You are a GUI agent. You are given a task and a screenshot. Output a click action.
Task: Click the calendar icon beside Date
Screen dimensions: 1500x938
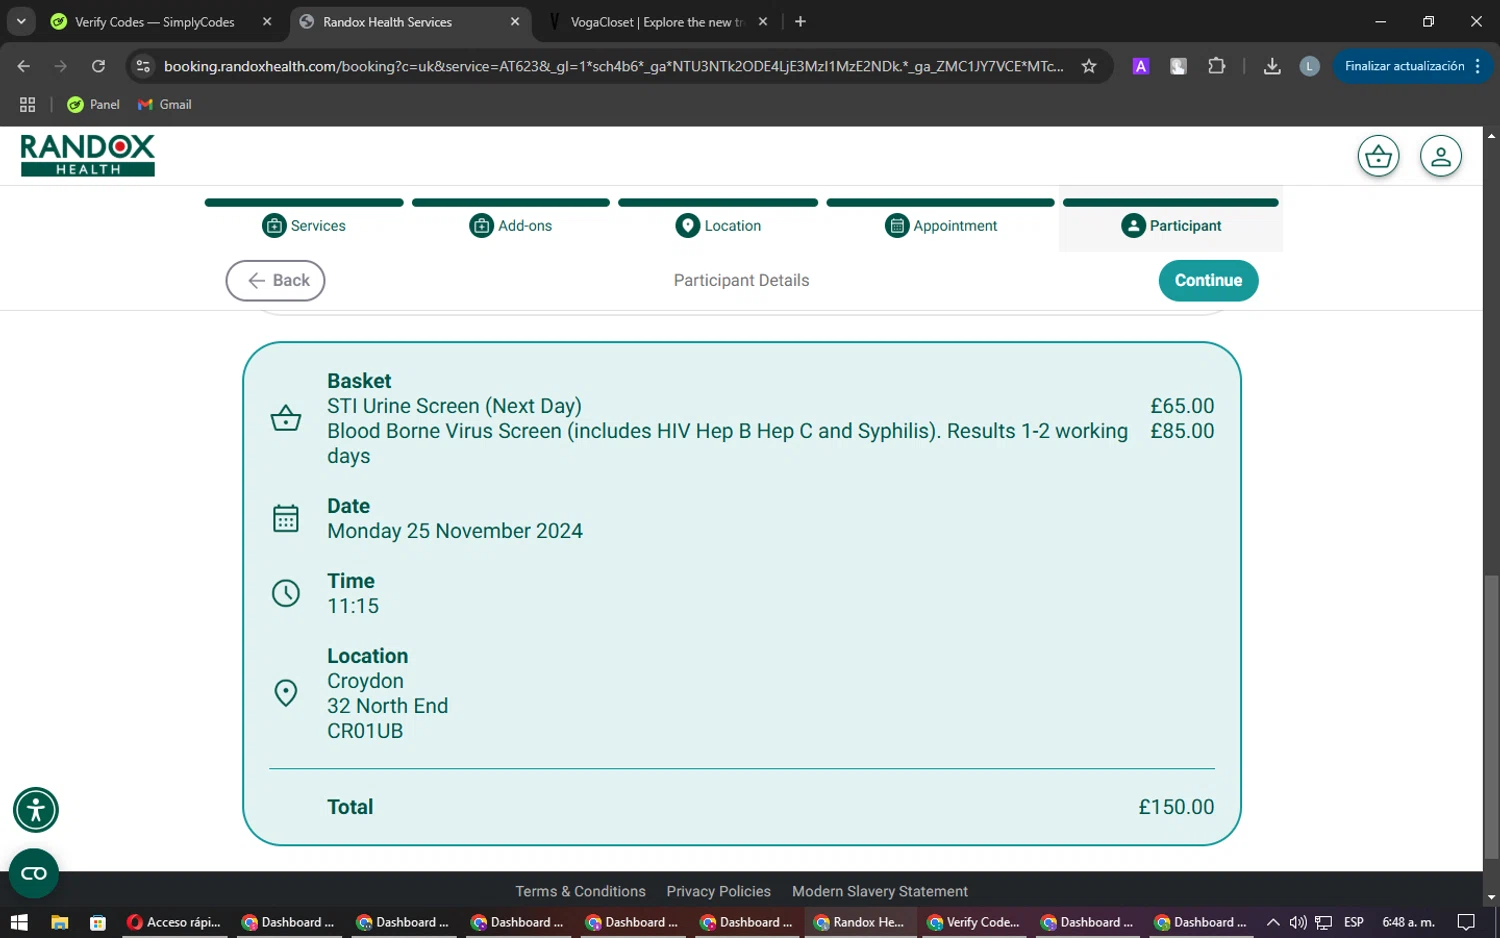tap(286, 518)
